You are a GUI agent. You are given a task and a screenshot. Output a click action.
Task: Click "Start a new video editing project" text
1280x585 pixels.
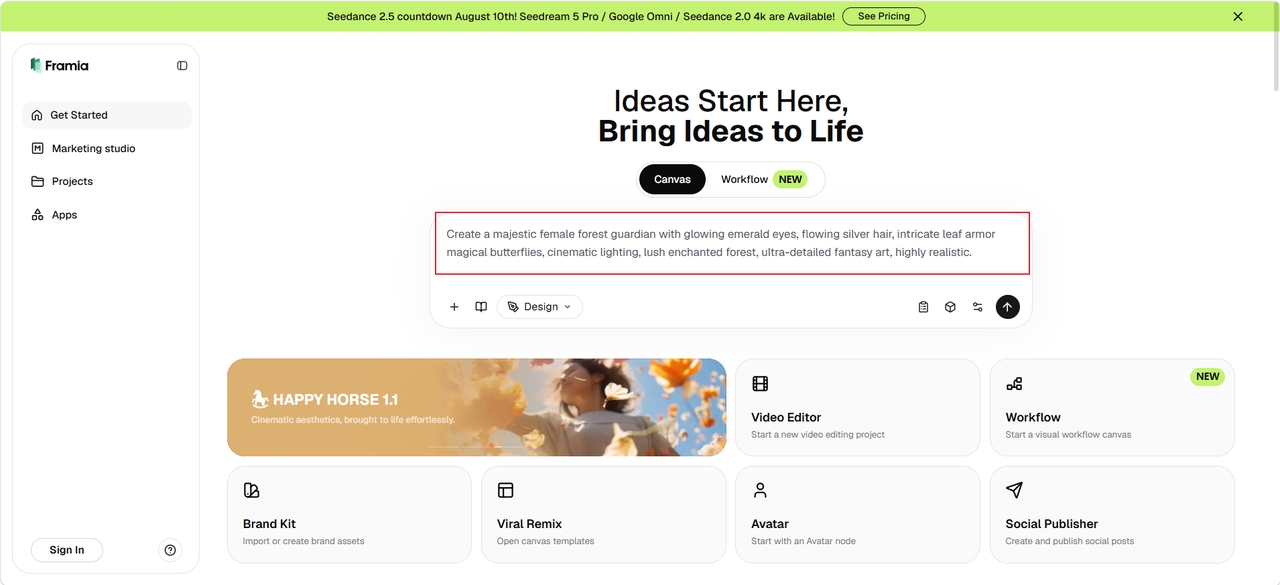pos(818,435)
